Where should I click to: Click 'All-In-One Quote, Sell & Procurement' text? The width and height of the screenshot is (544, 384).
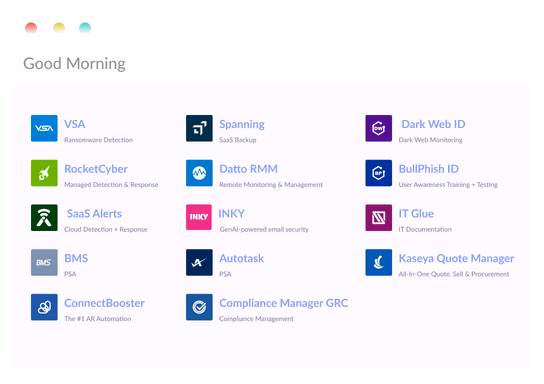[x=454, y=274]
